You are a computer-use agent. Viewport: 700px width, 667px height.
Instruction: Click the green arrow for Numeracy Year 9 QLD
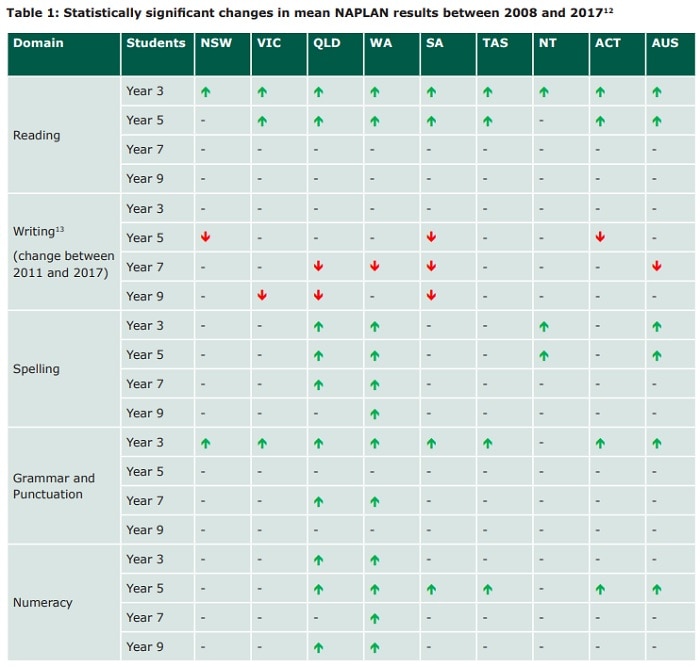318,647
